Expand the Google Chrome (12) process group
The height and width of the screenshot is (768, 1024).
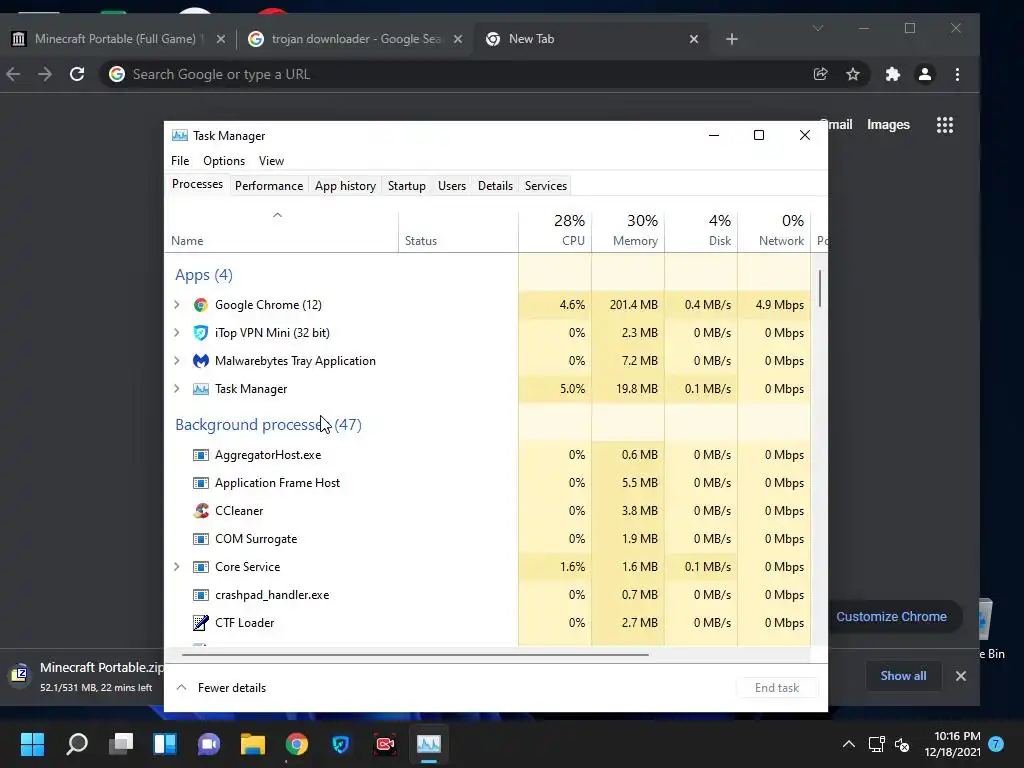176,305
